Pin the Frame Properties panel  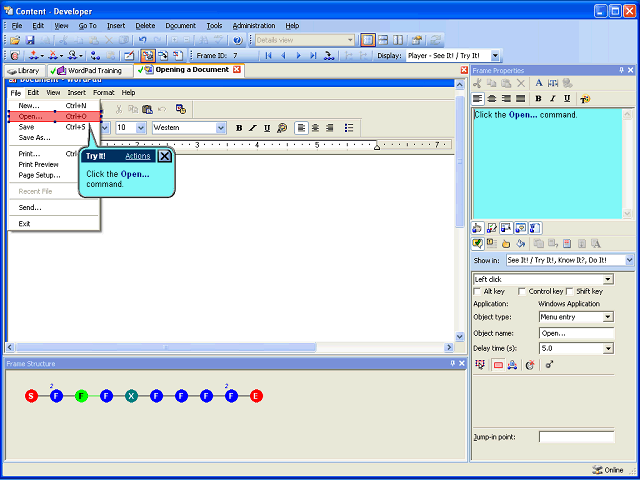(x=622, y=70)
